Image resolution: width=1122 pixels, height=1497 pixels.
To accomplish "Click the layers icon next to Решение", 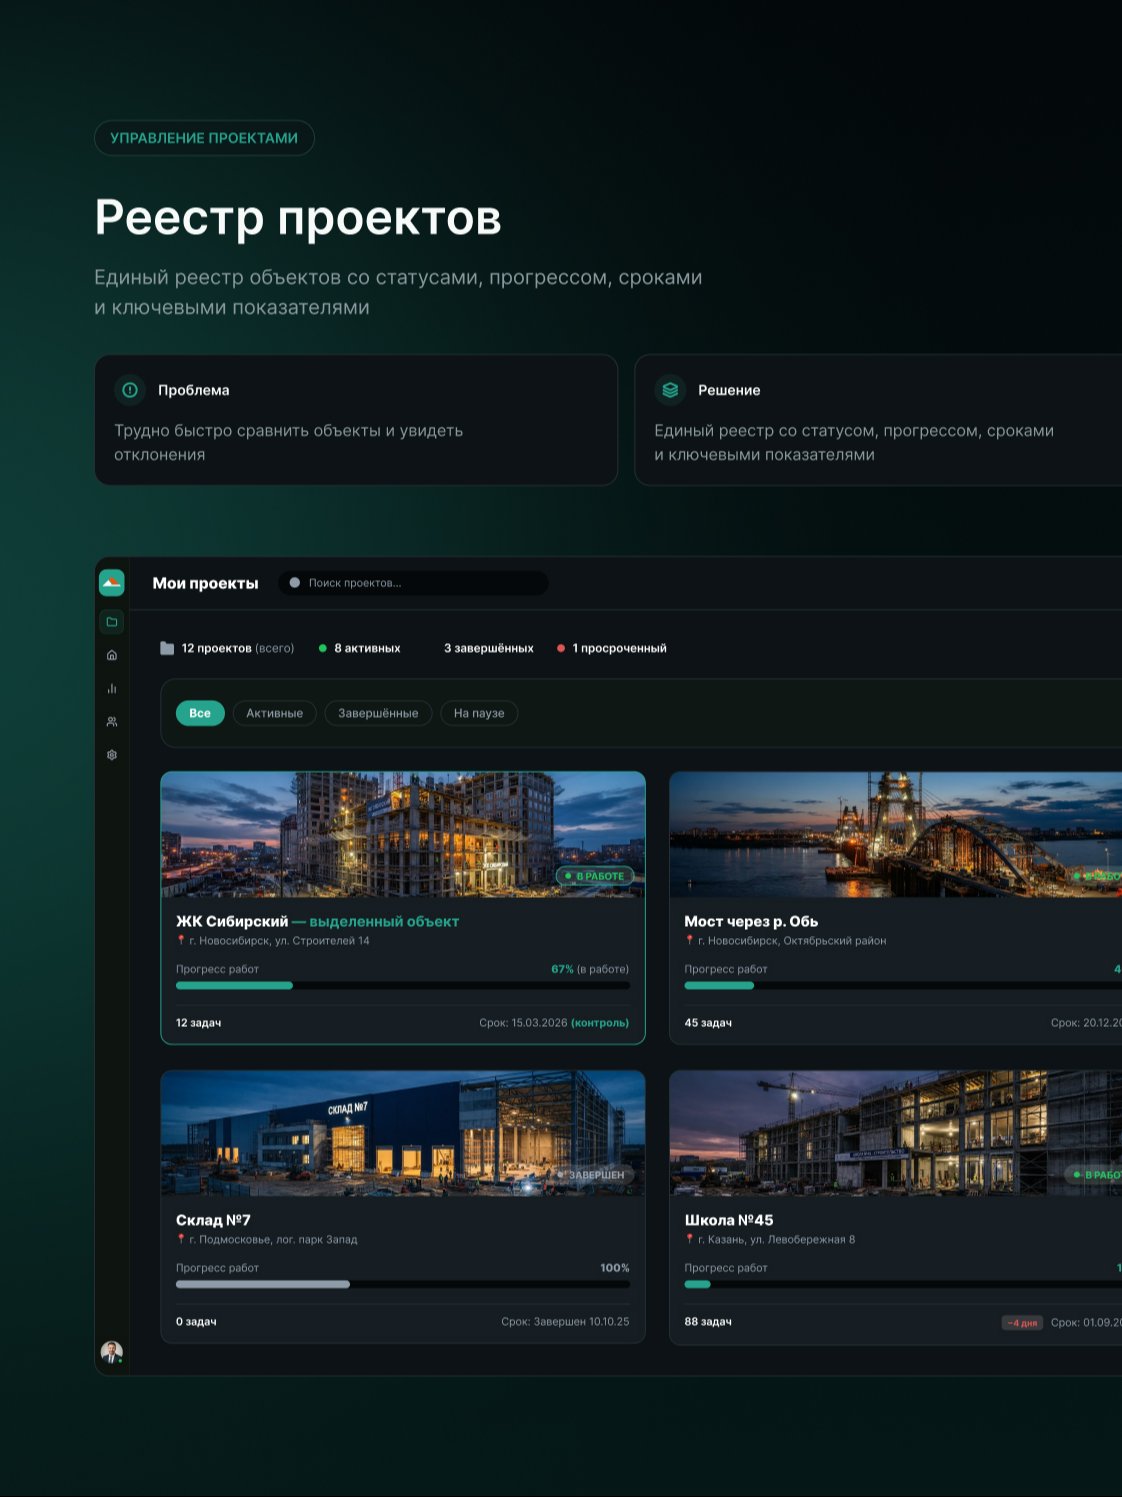I will pos(670,390).
